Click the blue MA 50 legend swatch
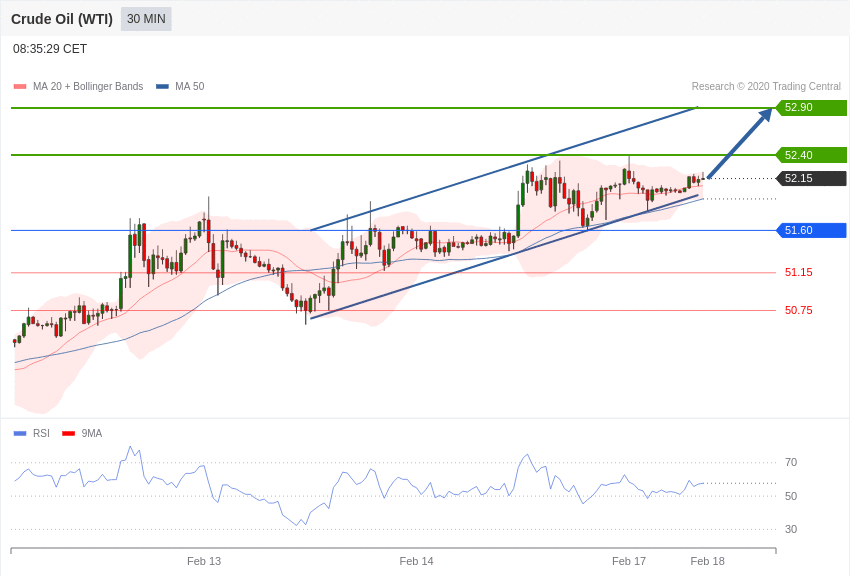 [x=163, y=87]
